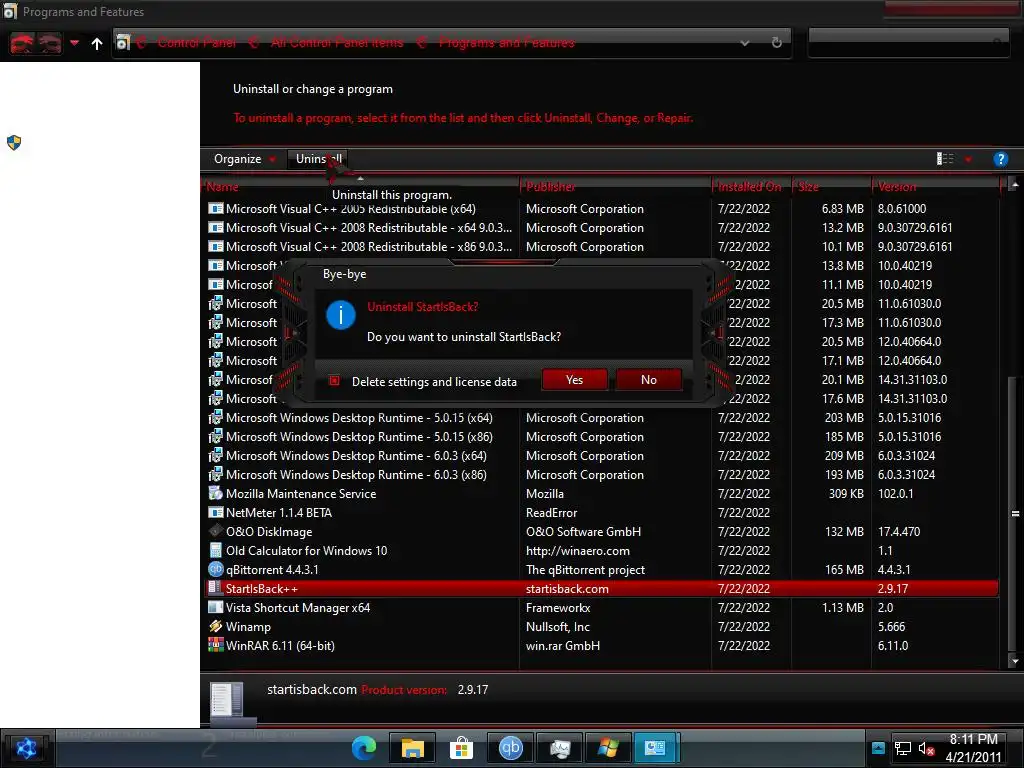Open File Explorer from taskbar
Viewport: 1024px width, 768px height.
413,748
